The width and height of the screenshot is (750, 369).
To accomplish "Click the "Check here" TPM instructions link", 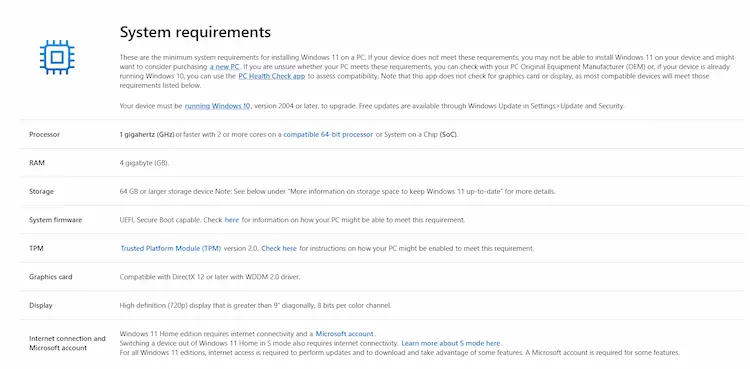I will (279, 249).
